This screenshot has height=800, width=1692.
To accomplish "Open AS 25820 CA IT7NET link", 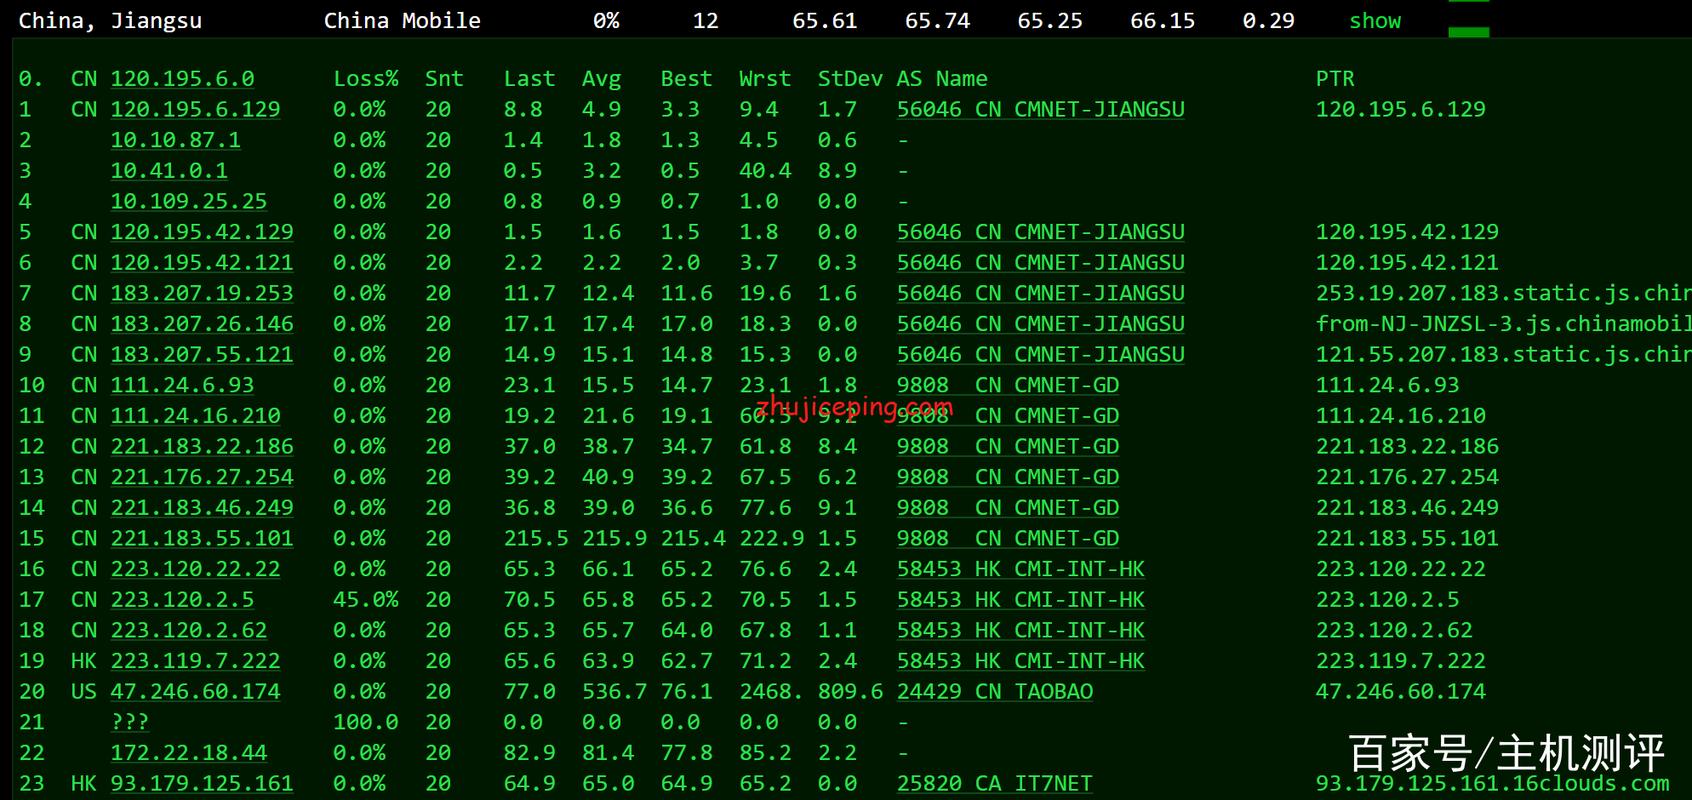I will (994, 784).
